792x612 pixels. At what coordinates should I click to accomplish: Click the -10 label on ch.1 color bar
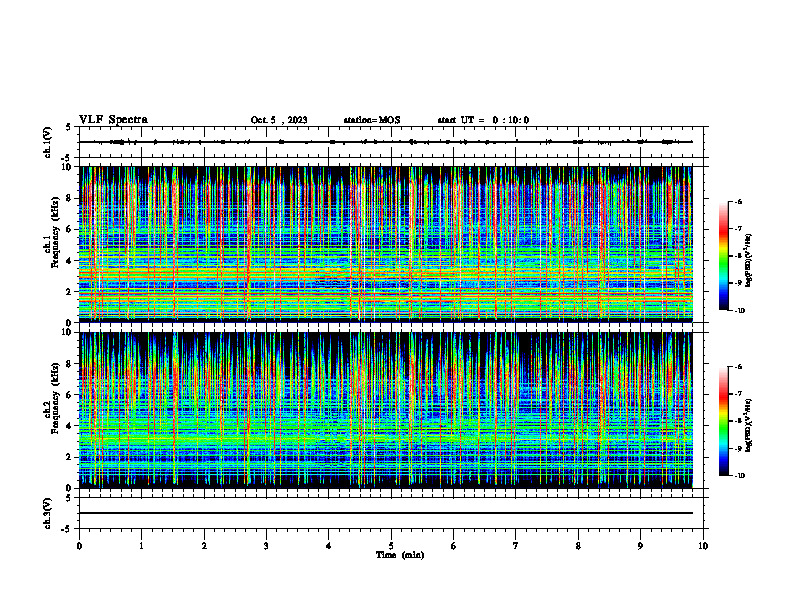tap(739, 311)
